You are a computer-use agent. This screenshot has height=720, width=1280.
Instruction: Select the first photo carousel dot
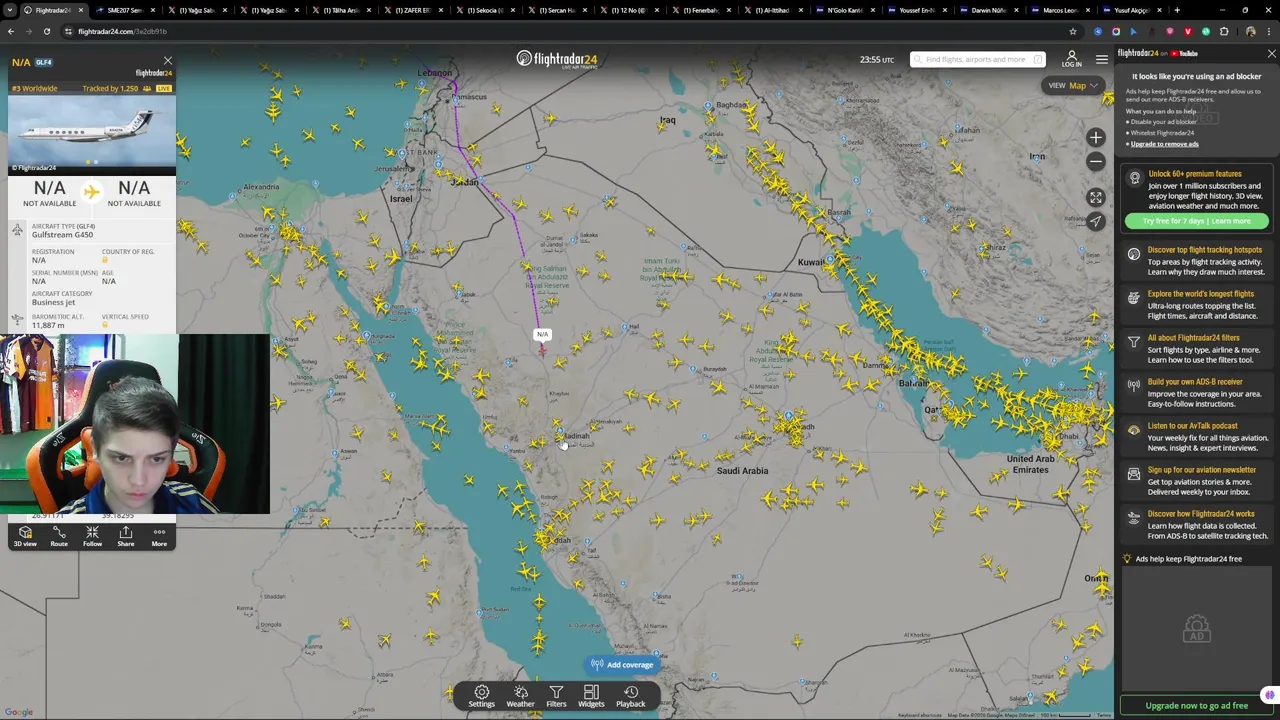(88, 162)
